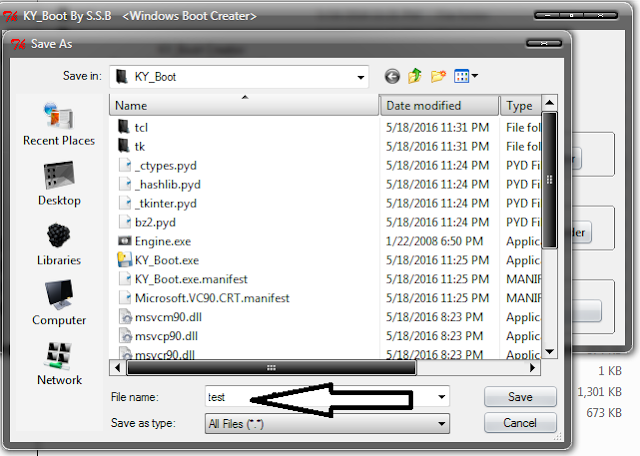Click the Save button
Image resolution: width=640 pixels, height=456 pixels.
[x=520, y=397]
